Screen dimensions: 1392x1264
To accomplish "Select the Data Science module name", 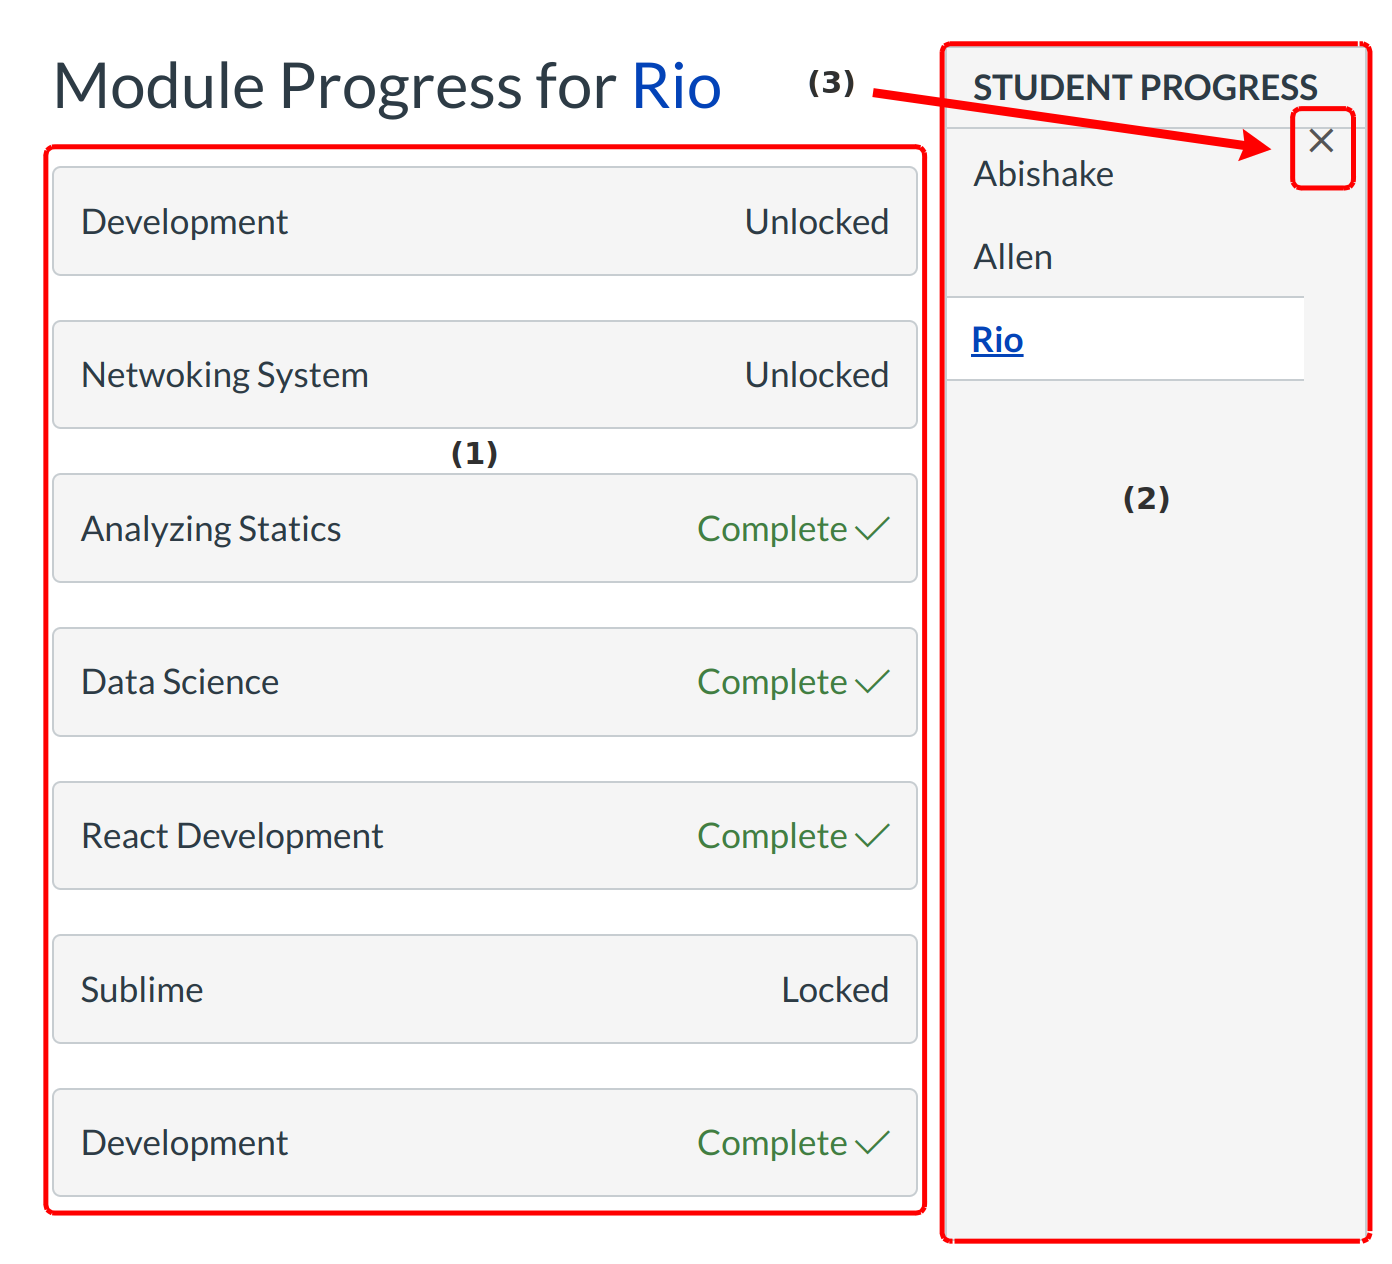I will 180,682.
